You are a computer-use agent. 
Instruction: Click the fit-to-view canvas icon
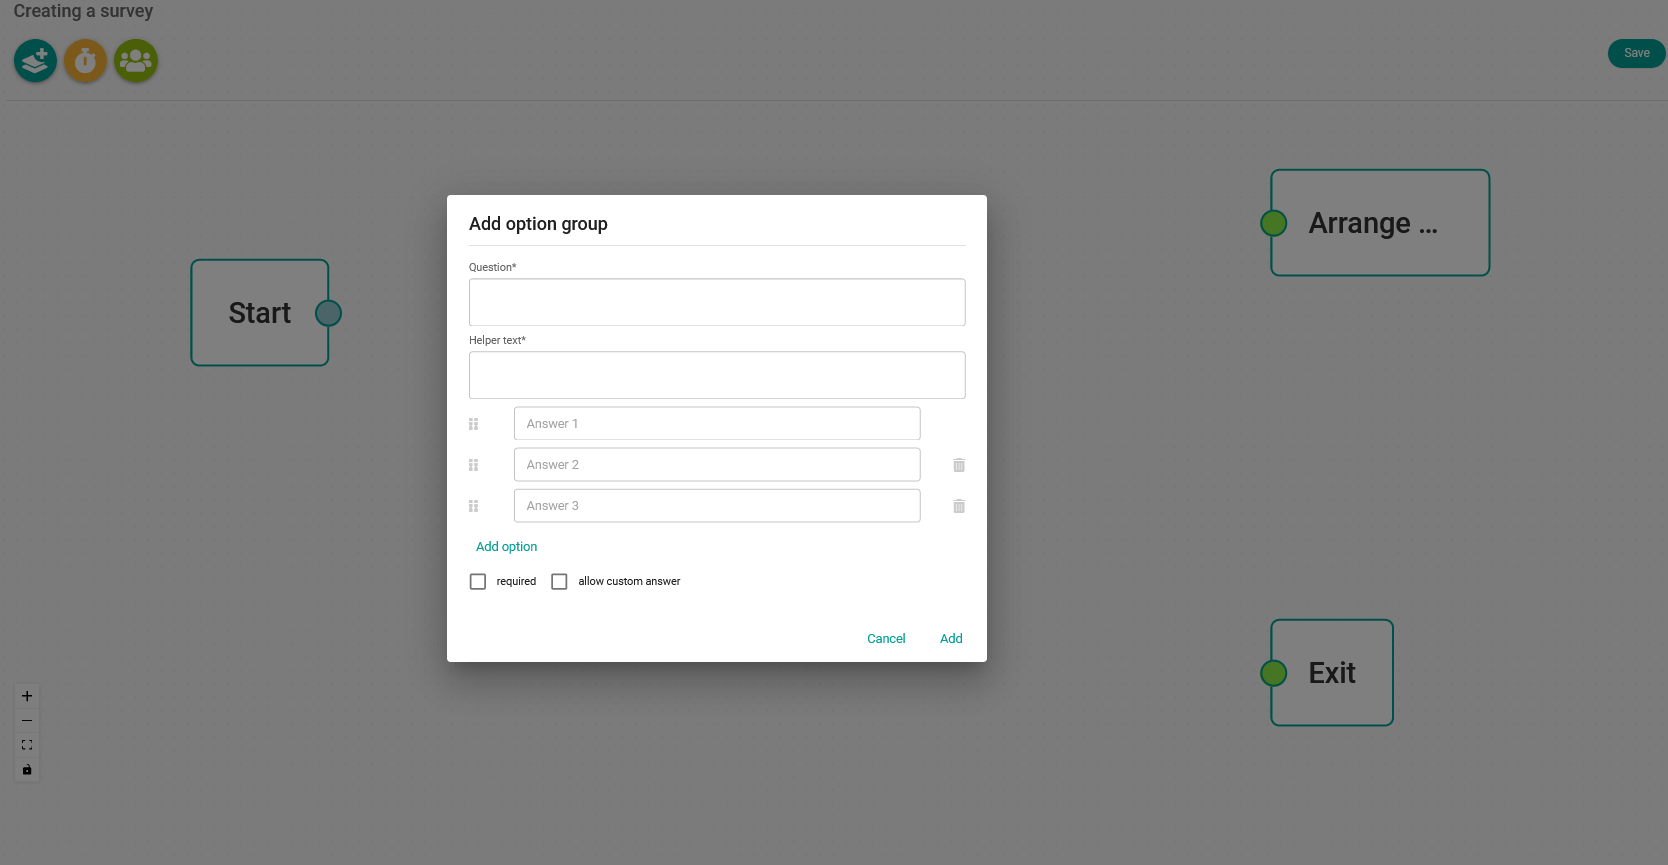coord(27,744)
